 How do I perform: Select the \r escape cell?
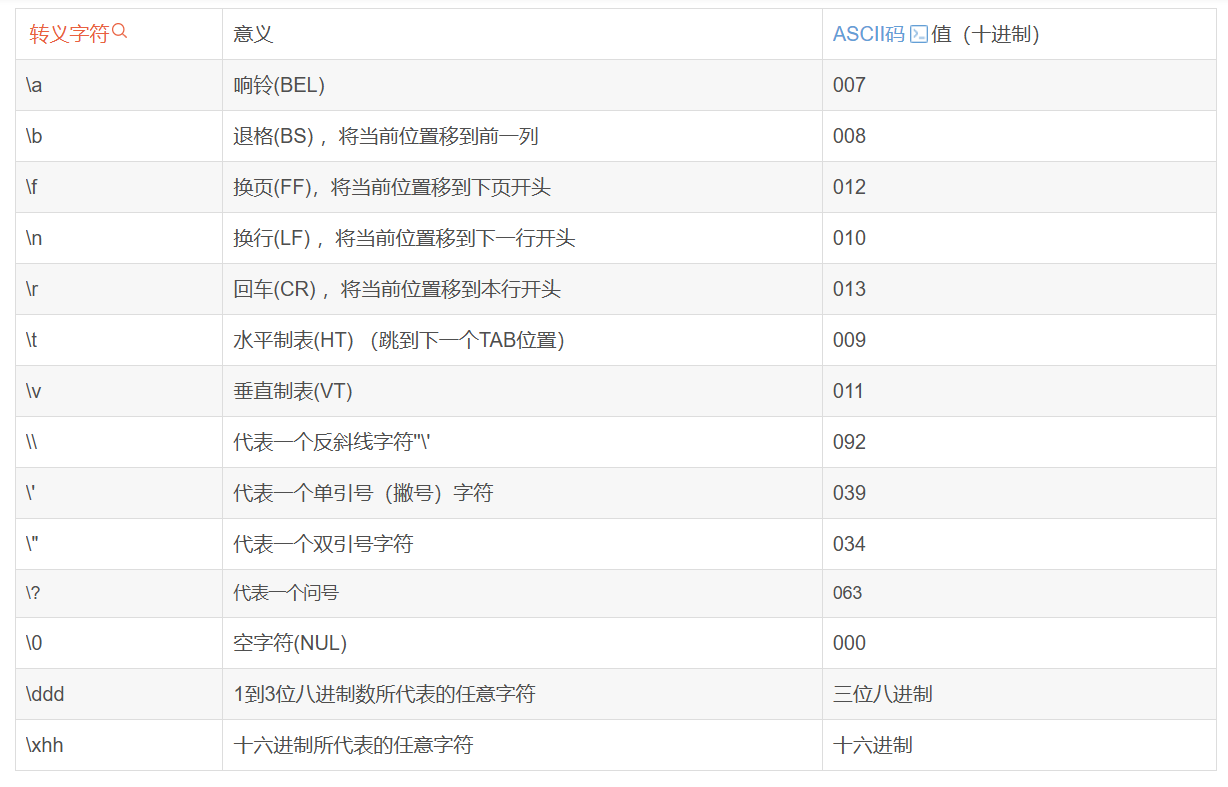coord(119,289)
